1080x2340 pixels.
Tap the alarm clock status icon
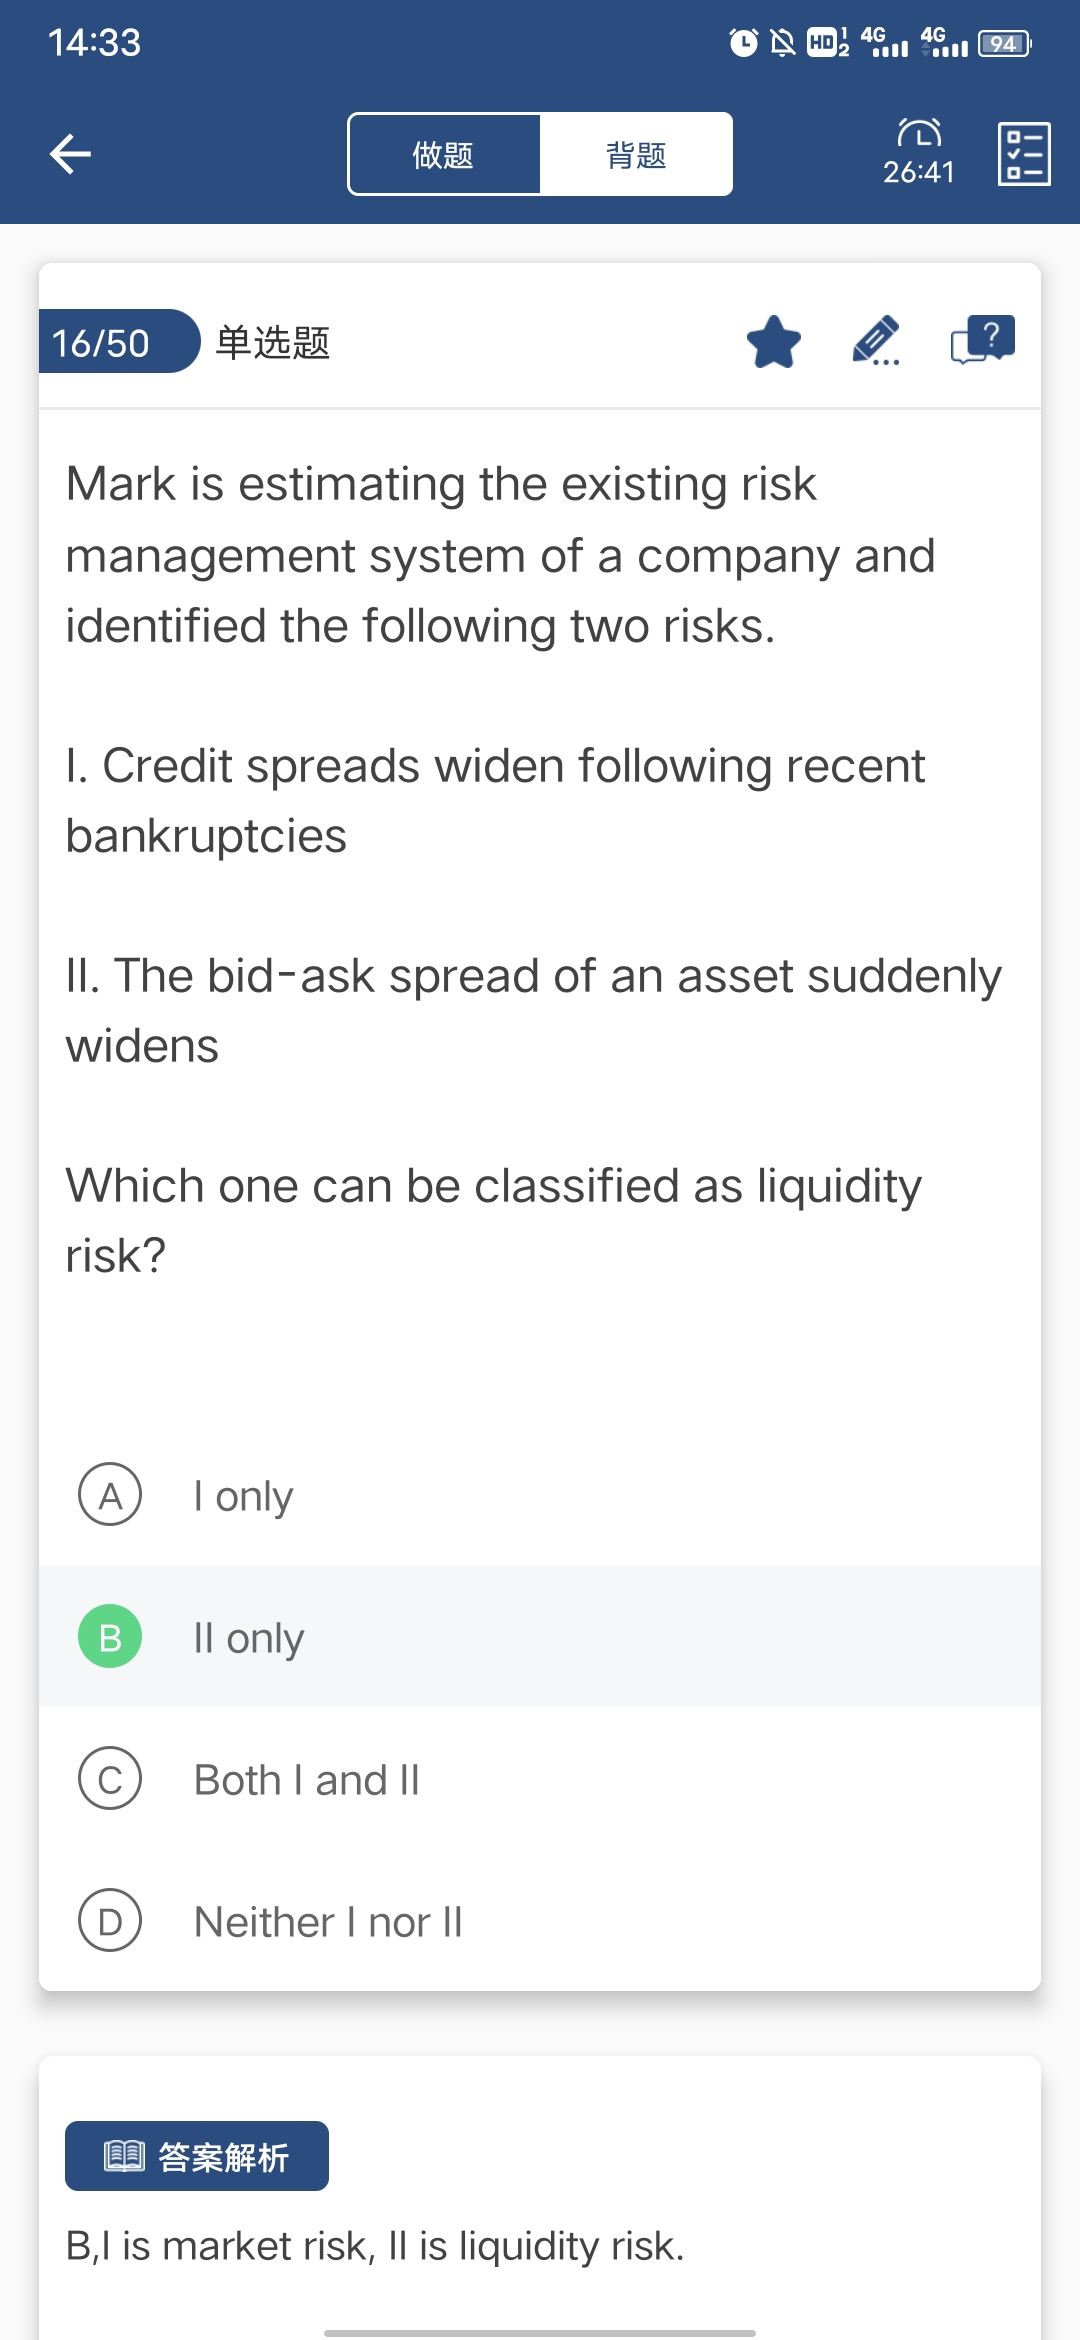(x=743, y=43)
